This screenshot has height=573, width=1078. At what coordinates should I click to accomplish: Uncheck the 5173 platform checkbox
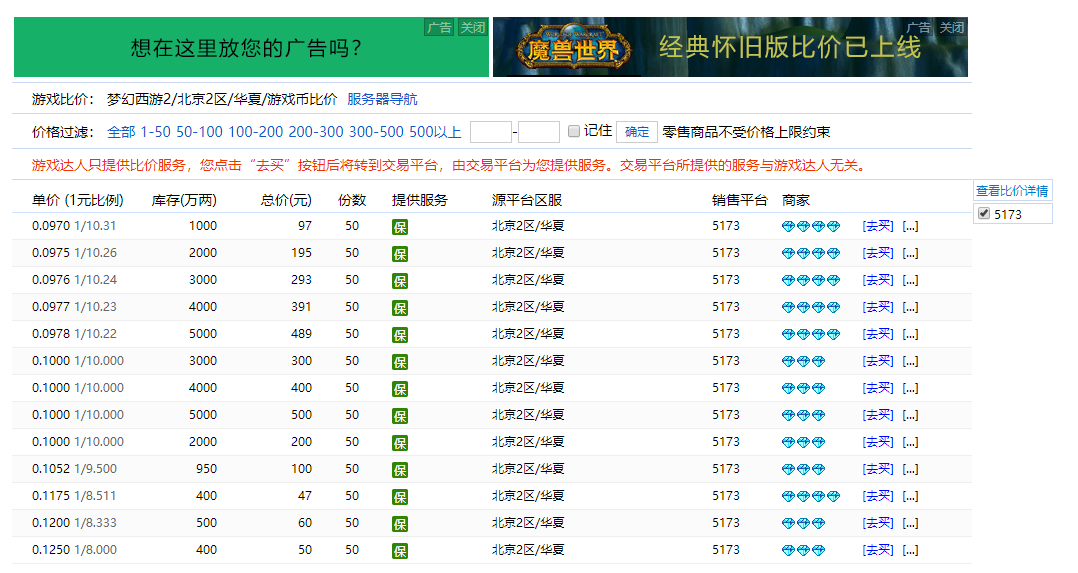[x=983, y=214]
